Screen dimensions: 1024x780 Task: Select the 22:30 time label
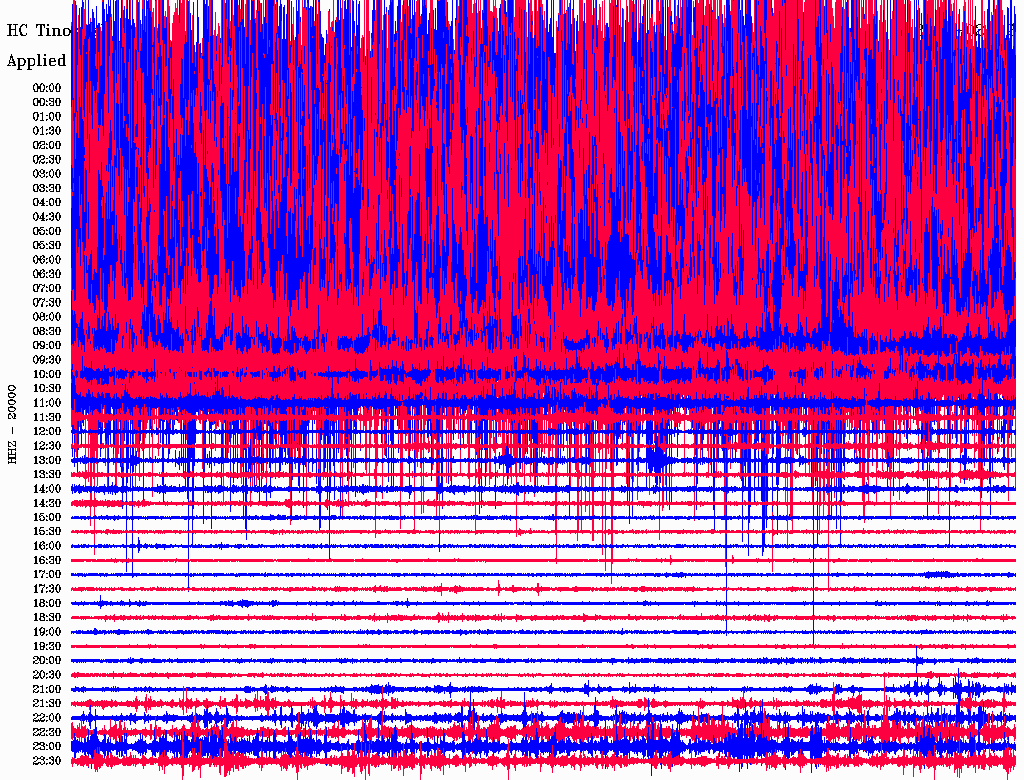(x=47, y=732)
